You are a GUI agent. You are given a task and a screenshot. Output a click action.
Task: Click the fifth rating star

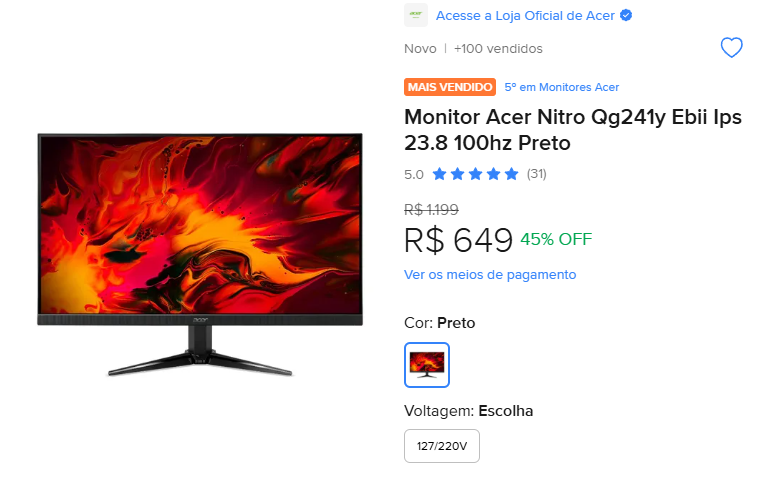coord(511,174)
